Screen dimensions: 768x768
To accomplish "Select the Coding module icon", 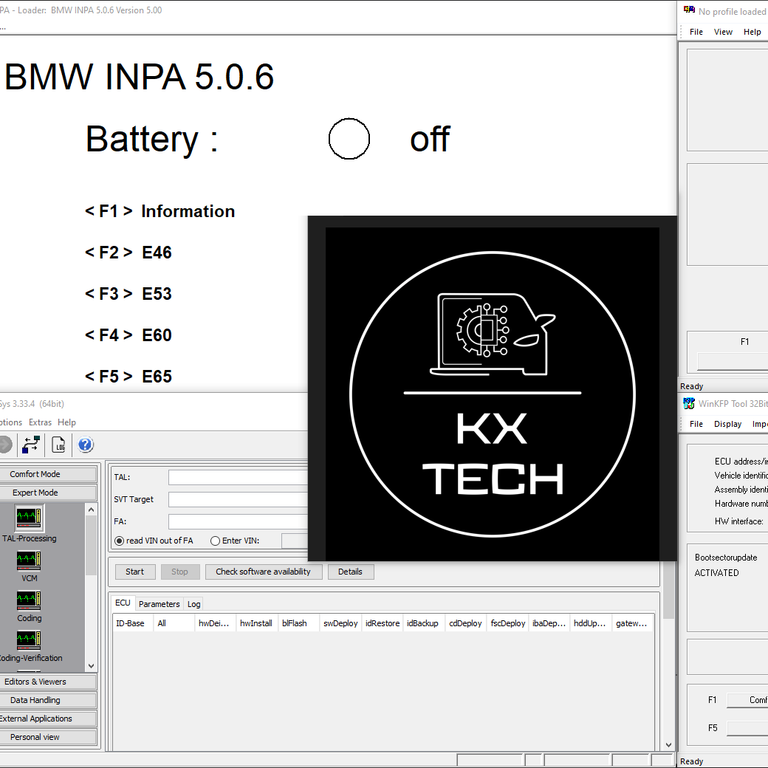I will pyautogui.click(x=29, y=600).
